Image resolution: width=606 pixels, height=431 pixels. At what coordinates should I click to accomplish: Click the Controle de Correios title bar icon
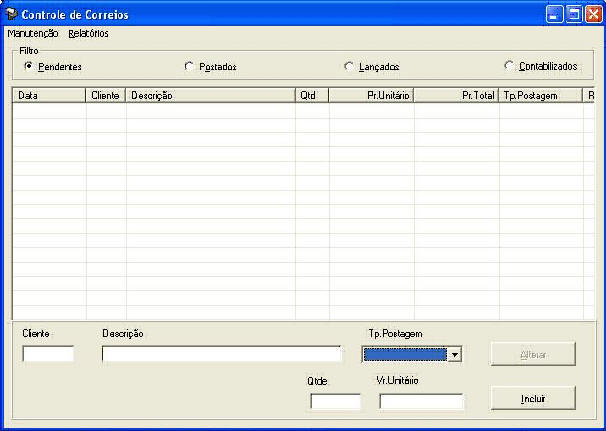coord(12,15)
